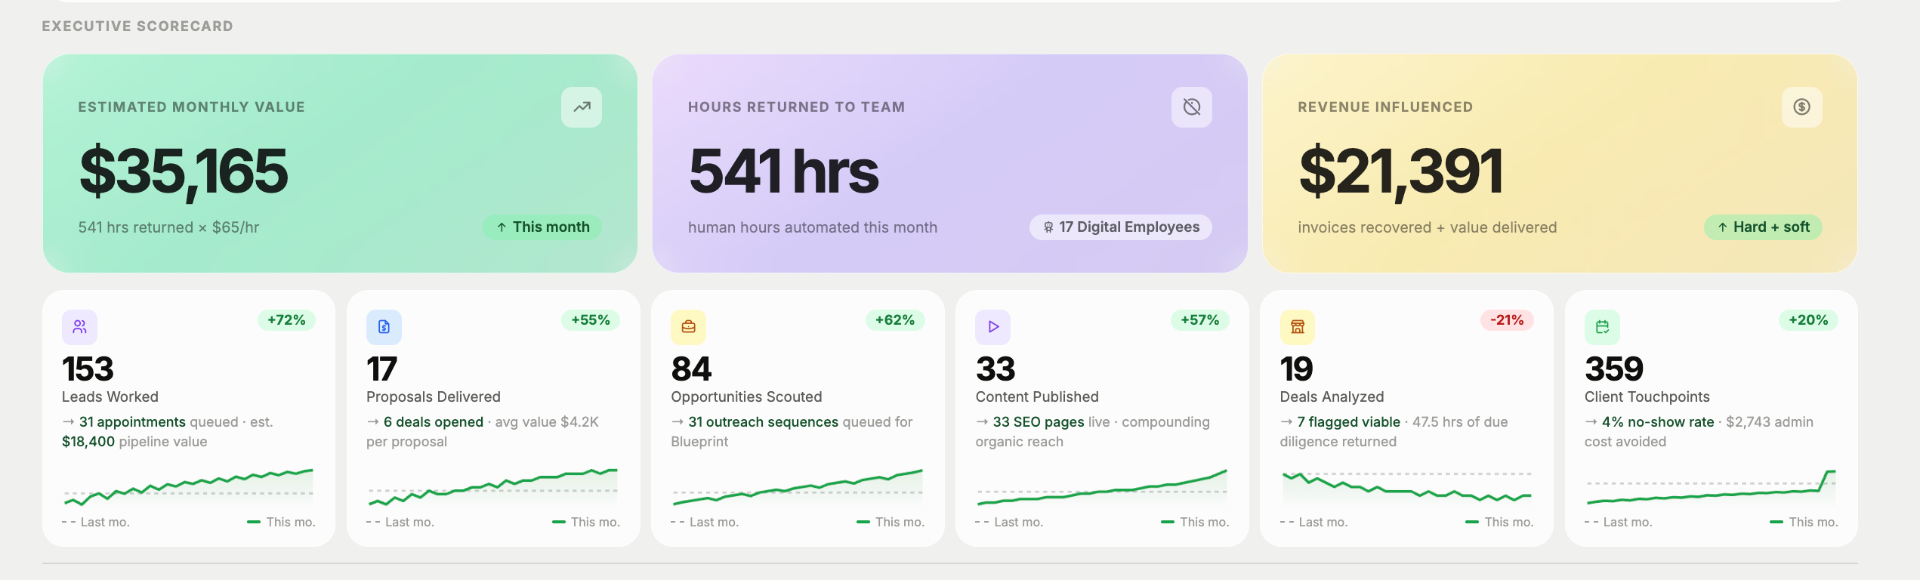1920x580 pixels.
Task: Click the 'Hard + soft' badge
Action: pos(1763,227)
